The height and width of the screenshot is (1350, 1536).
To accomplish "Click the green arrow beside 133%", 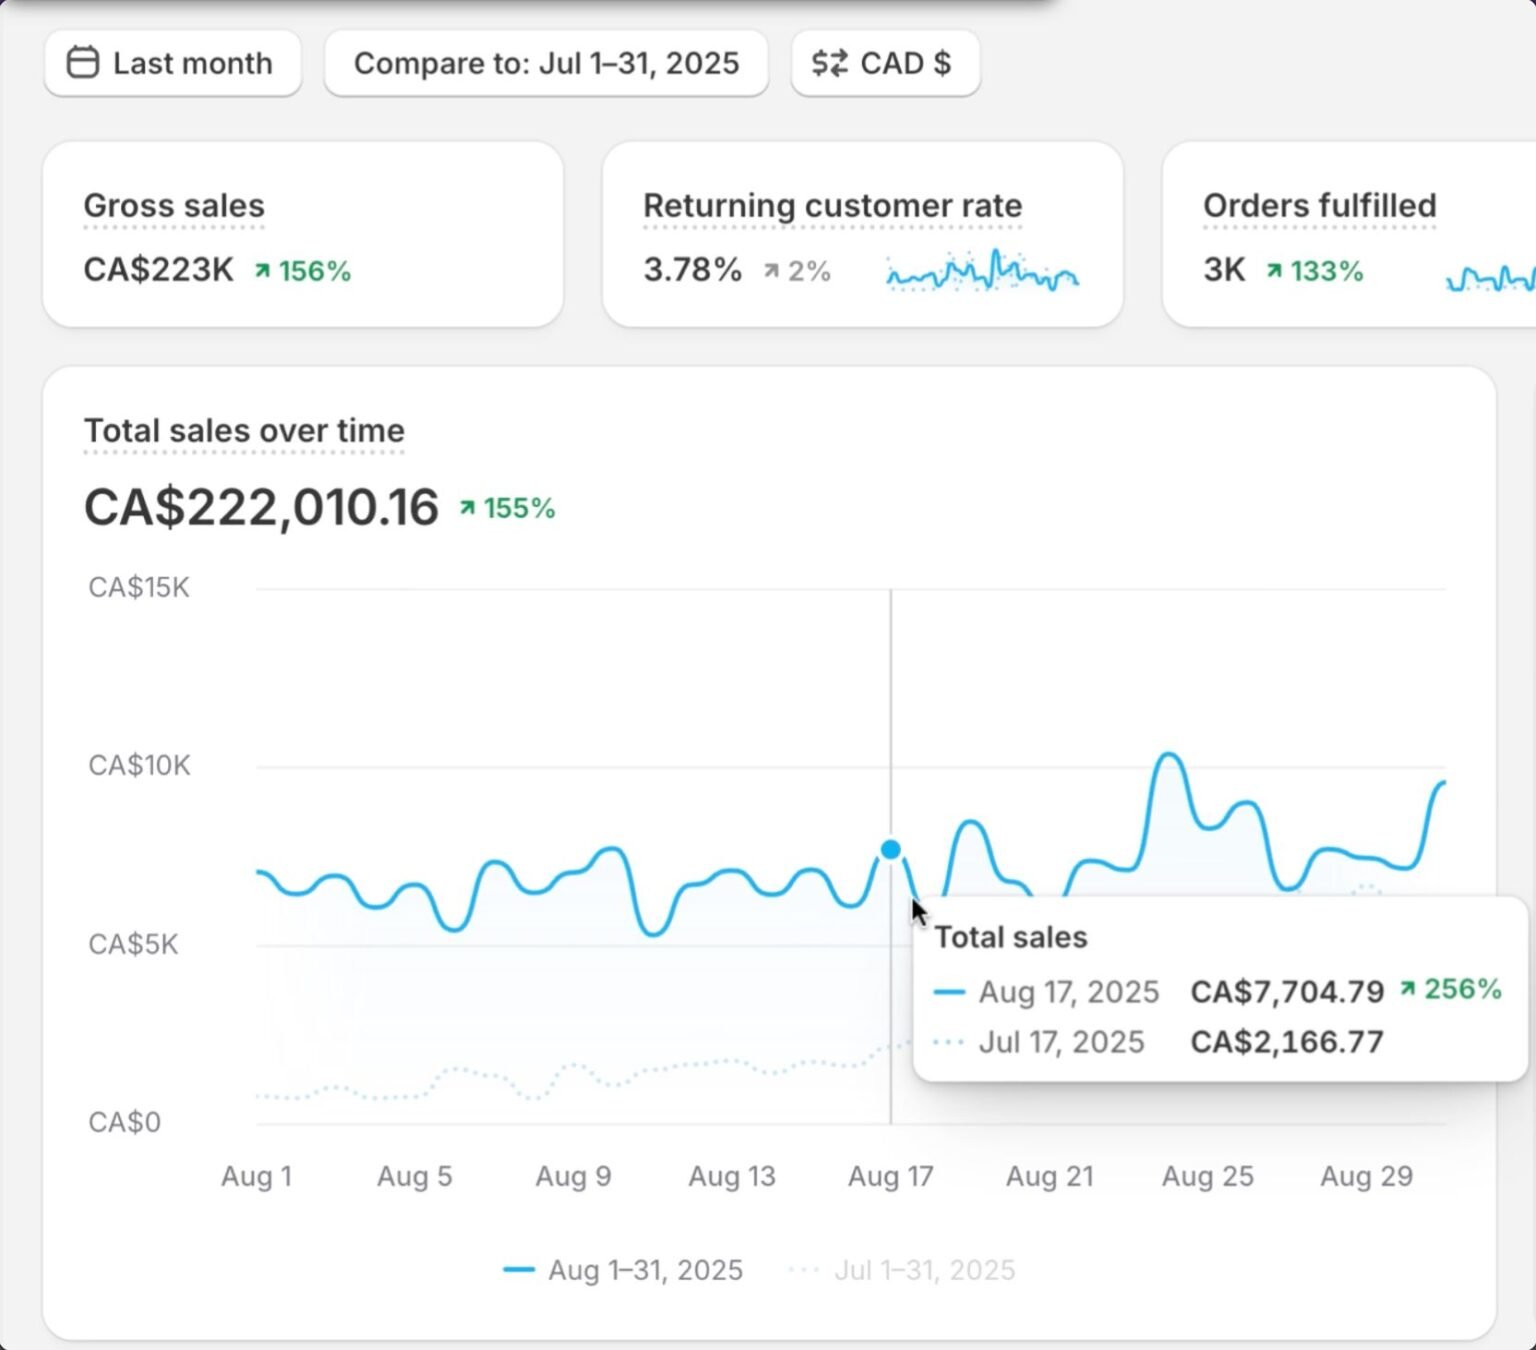I will tap(1274, 271).
